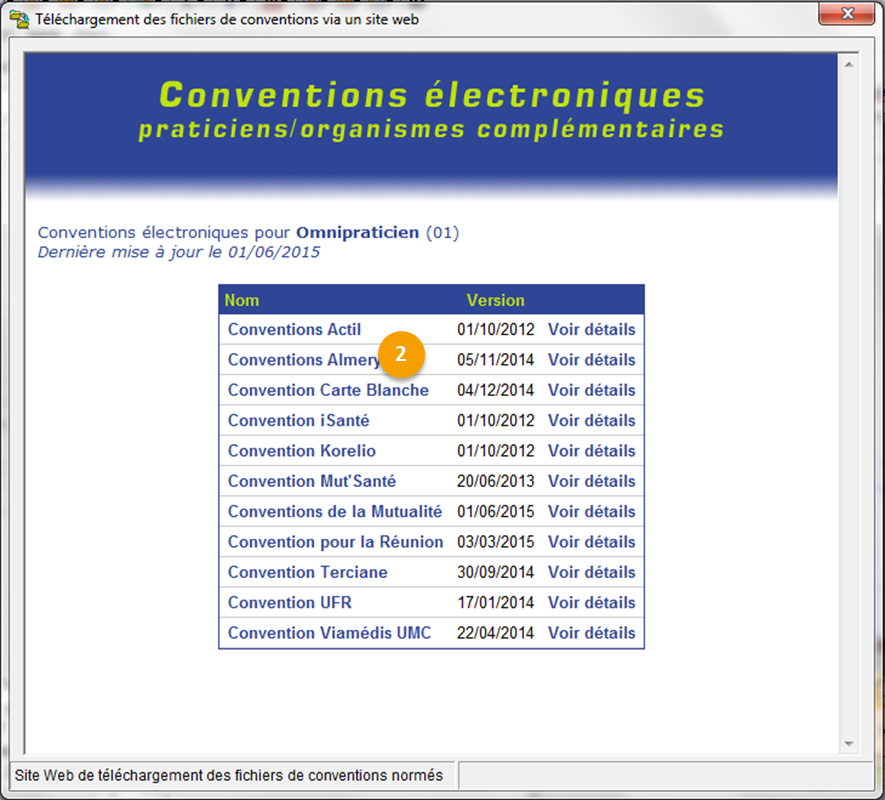Close the Téléchargement des fichiers window
Viewport: 885px width, 800px height.
point(847,14)
